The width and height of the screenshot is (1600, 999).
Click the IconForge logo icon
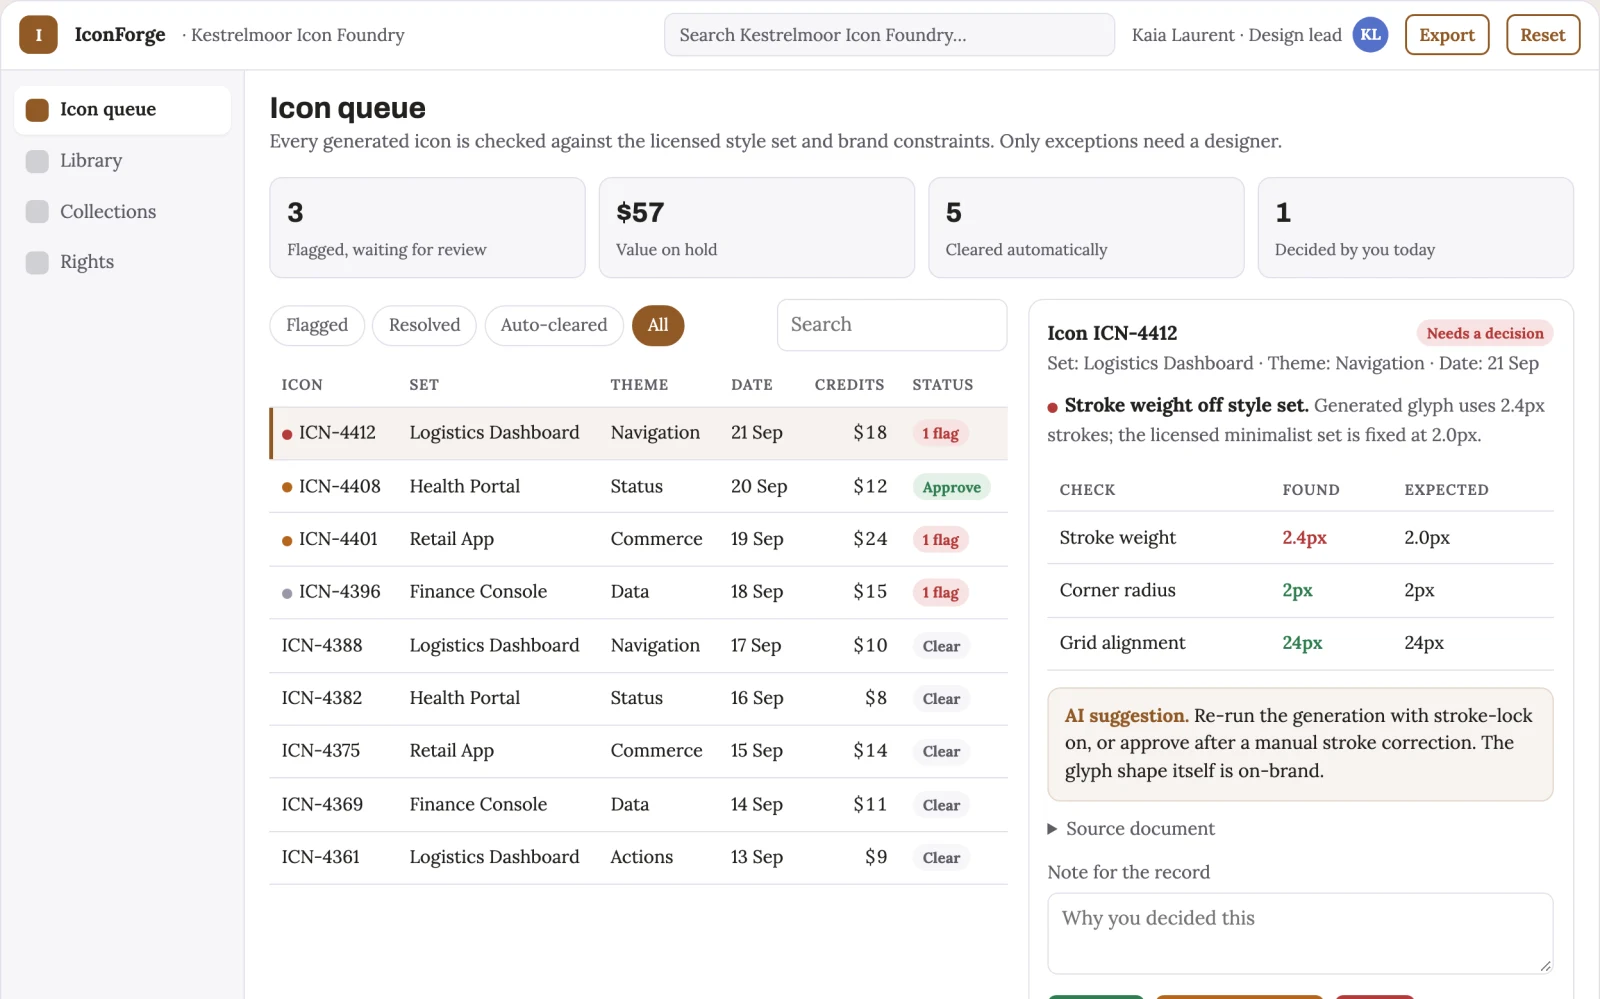click(38, 35)
